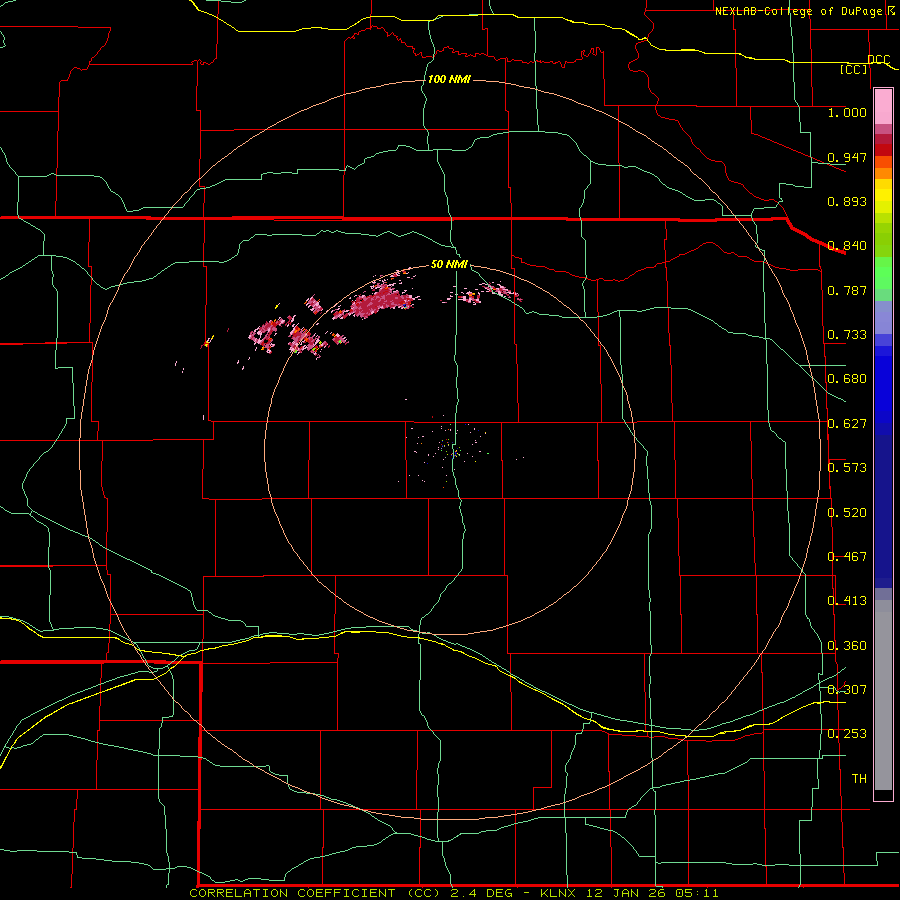
Task: Pick the gray lower color bar segment
Action: [x=883, y=695]
